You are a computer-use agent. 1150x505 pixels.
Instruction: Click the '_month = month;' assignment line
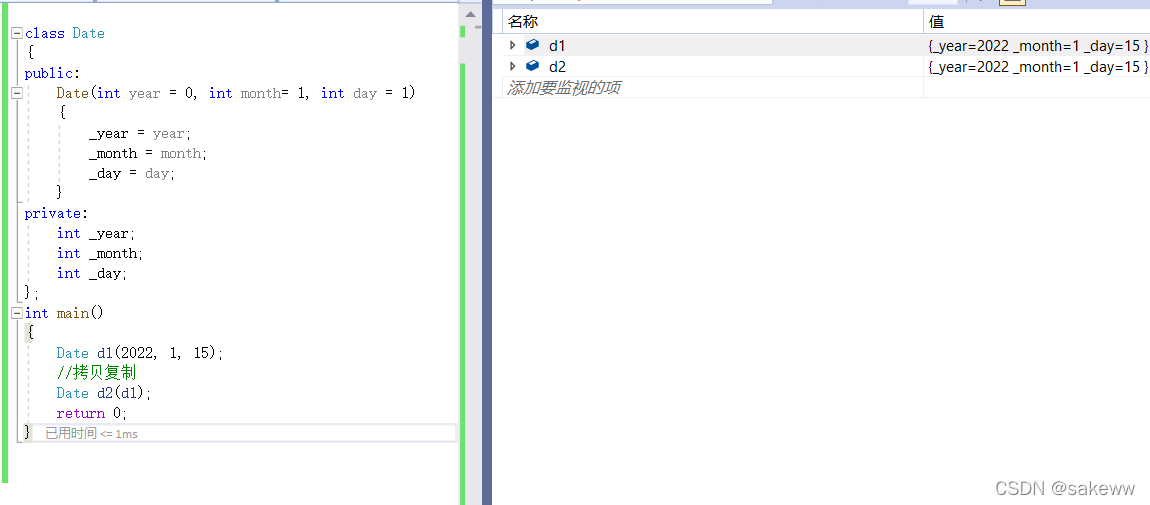(148, 153)
